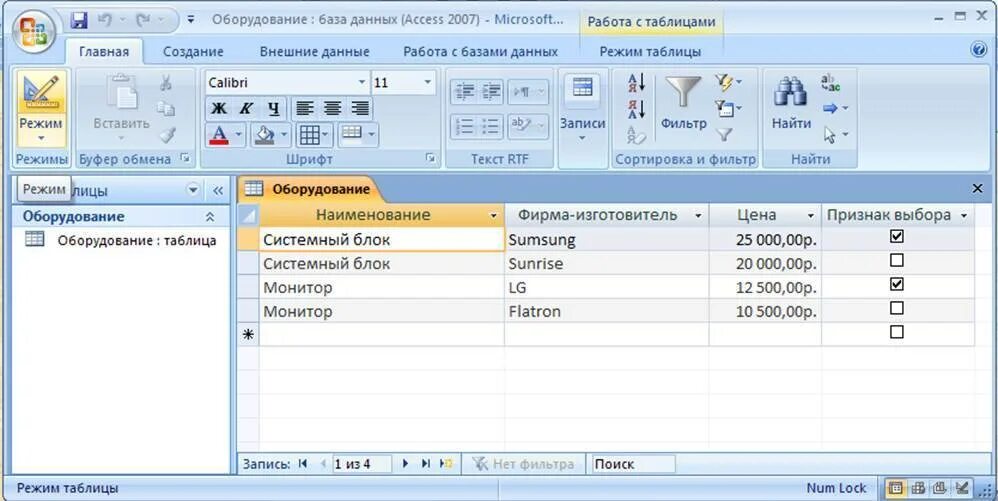Viewport: 998px width, 501px height.
Task: Collapse the navigation pane with double chevron
Action: click(x=218, y=190)
